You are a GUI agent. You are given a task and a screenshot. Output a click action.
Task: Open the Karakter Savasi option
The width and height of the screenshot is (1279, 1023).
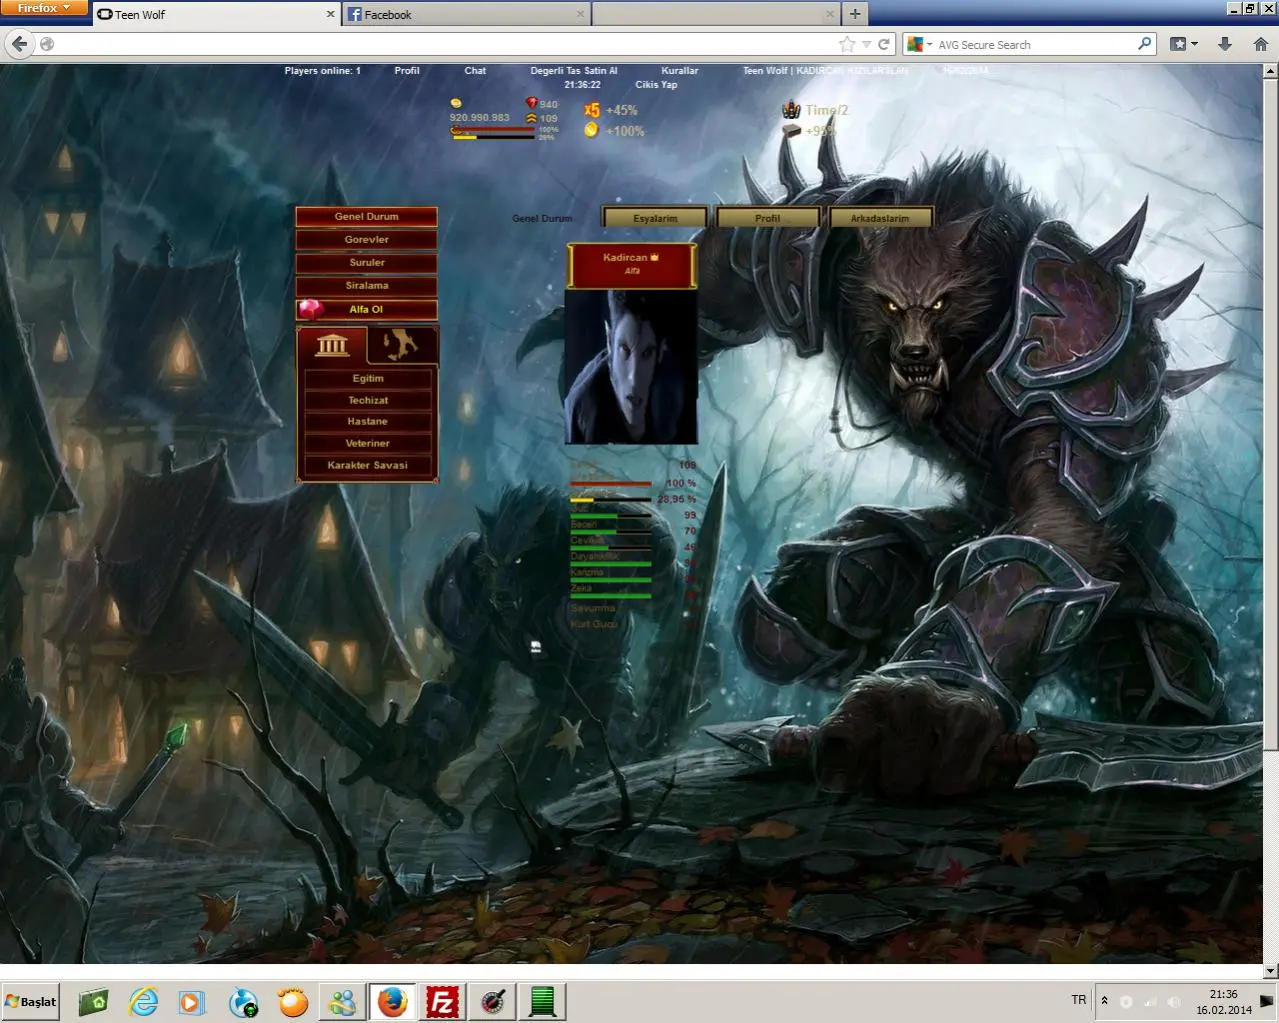(368, 465)
